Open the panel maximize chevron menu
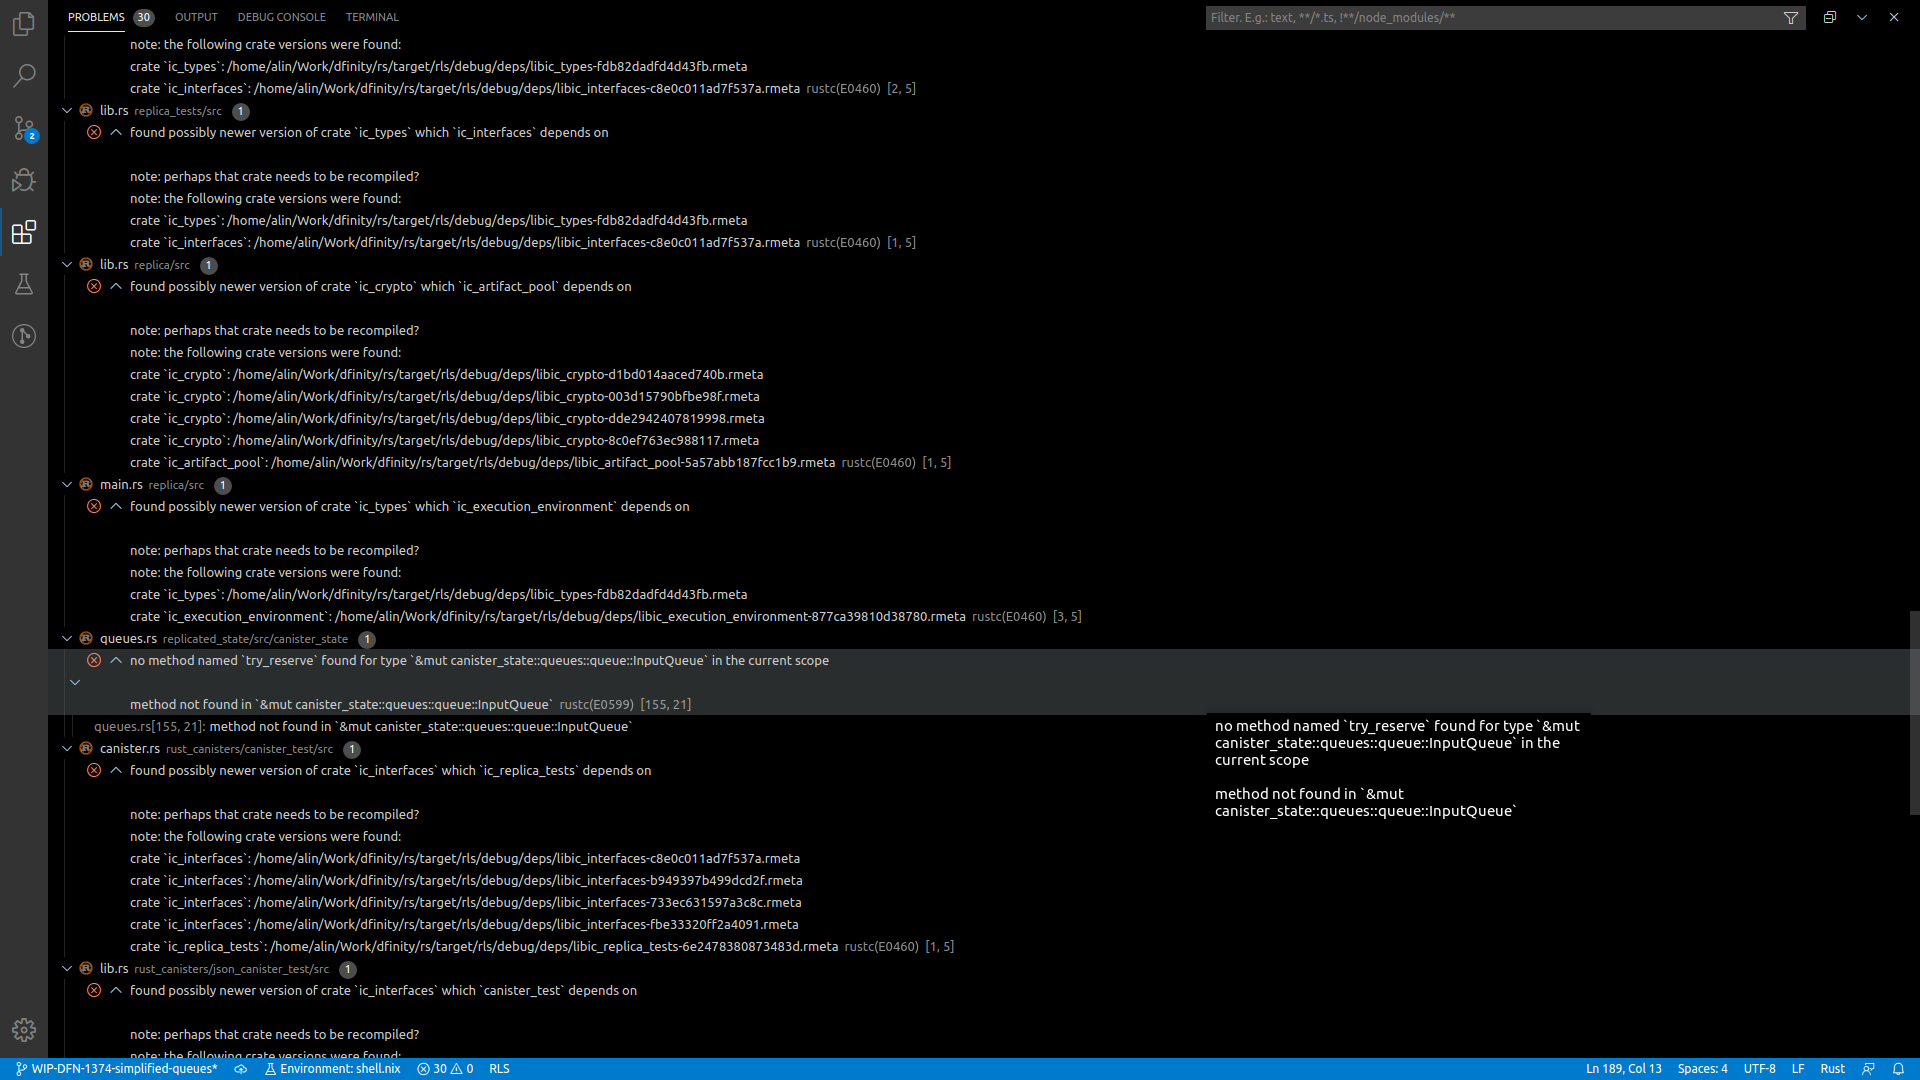 tap(1862, 17)
